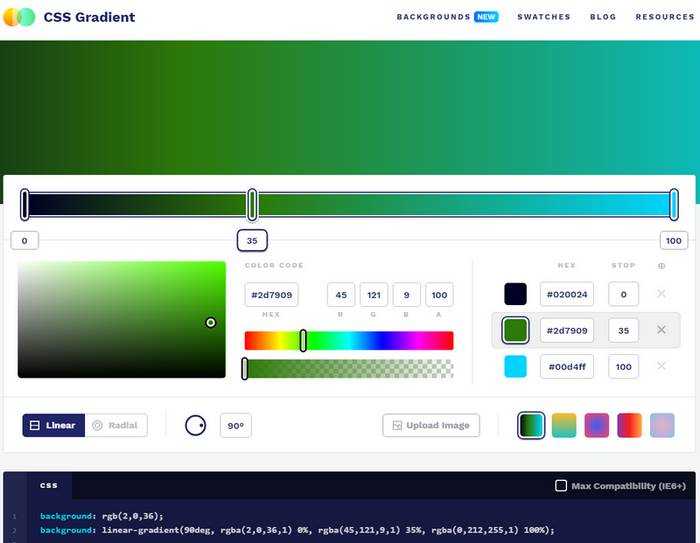Viewport: 700px width, 543px height.
Task: Open the Swatches page
Action: (544, 17)
